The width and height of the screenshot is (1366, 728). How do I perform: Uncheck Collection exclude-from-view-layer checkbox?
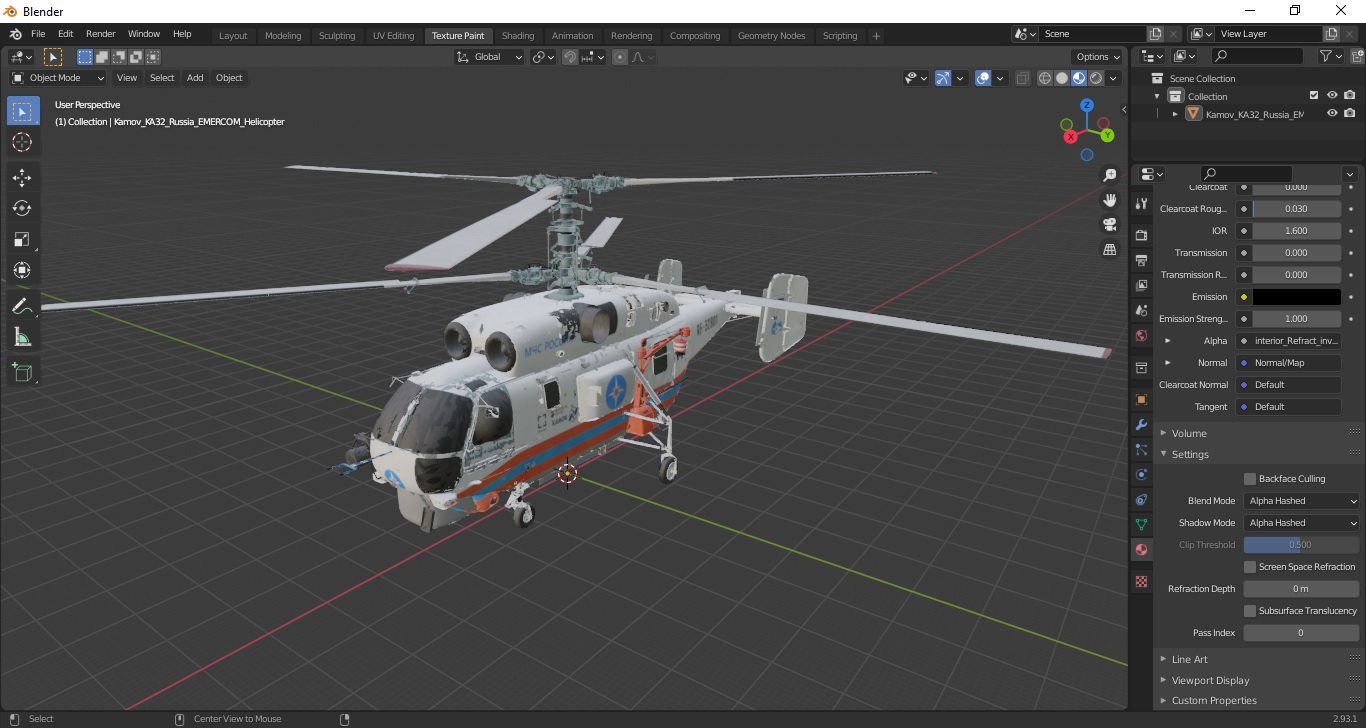pyautogui.click(x=1314, y=96)
